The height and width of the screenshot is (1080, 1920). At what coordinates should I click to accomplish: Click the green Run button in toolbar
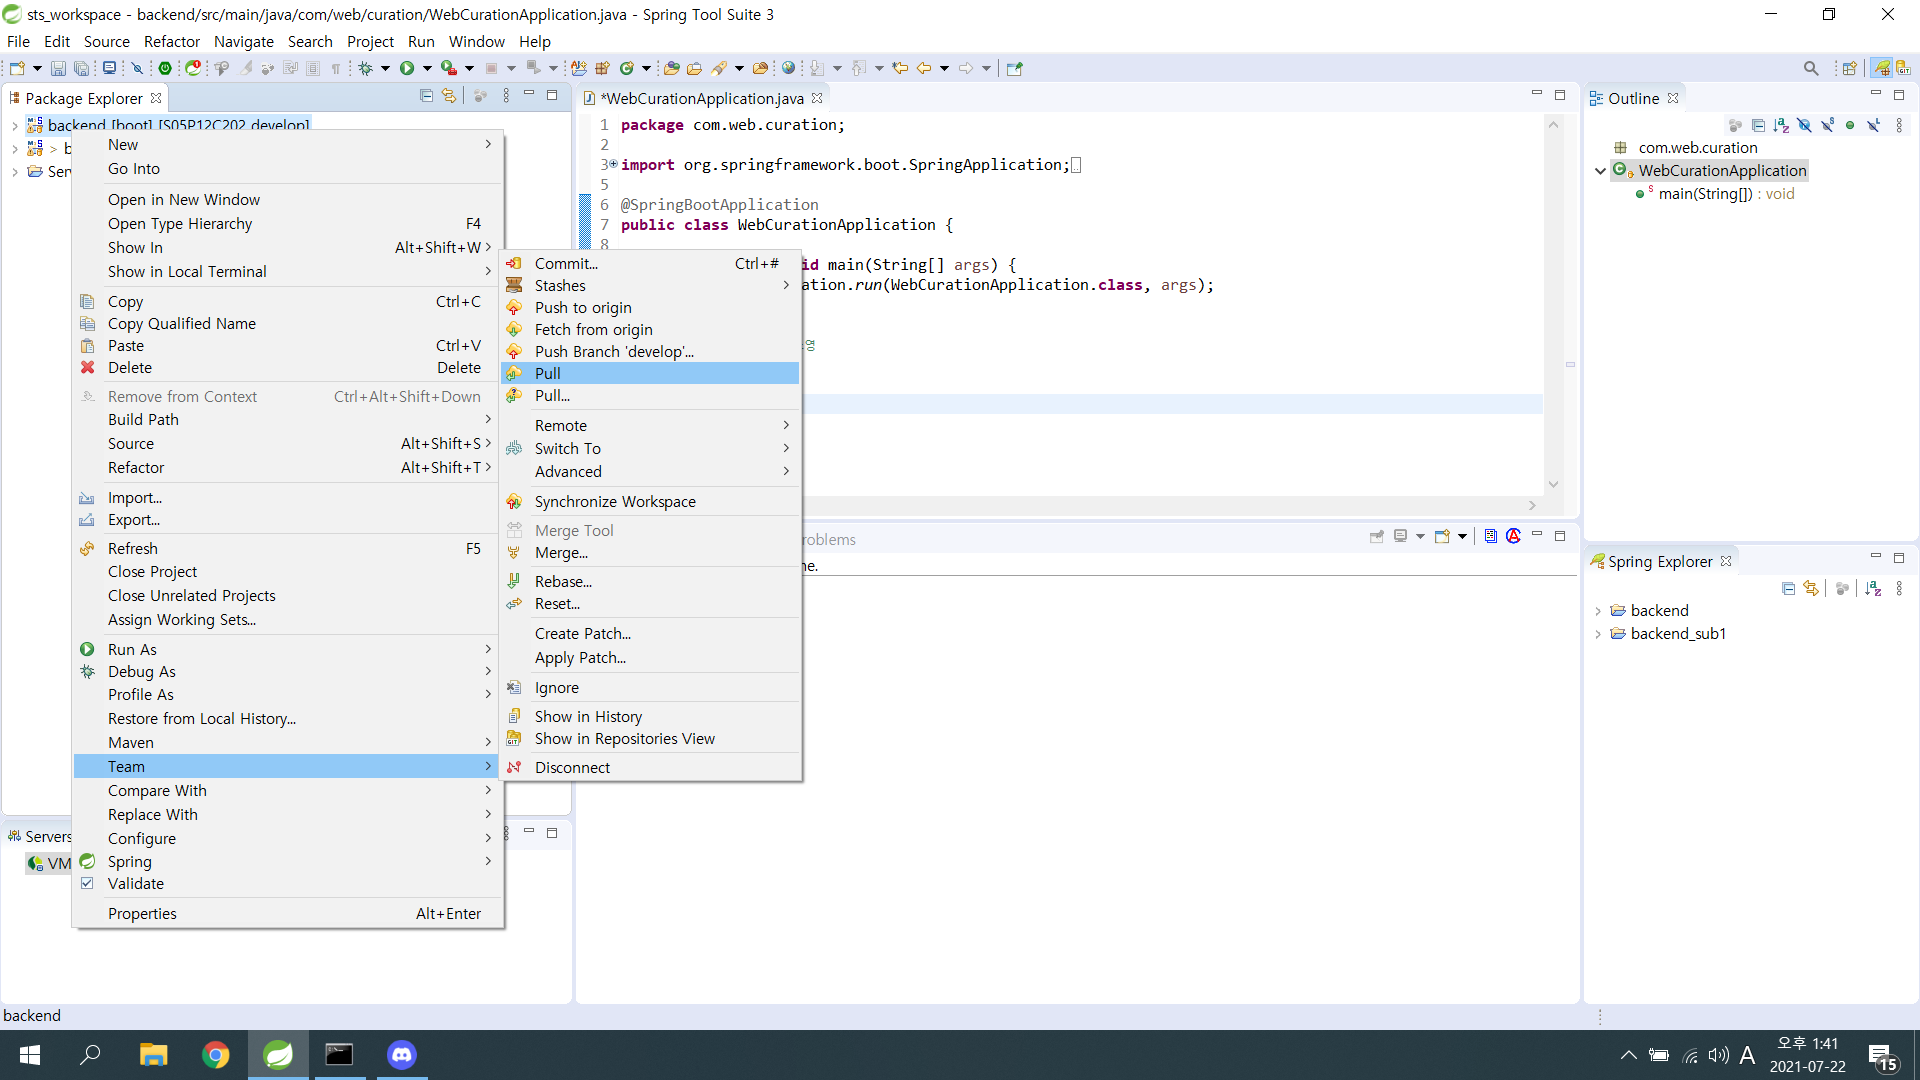pos(407,68)
